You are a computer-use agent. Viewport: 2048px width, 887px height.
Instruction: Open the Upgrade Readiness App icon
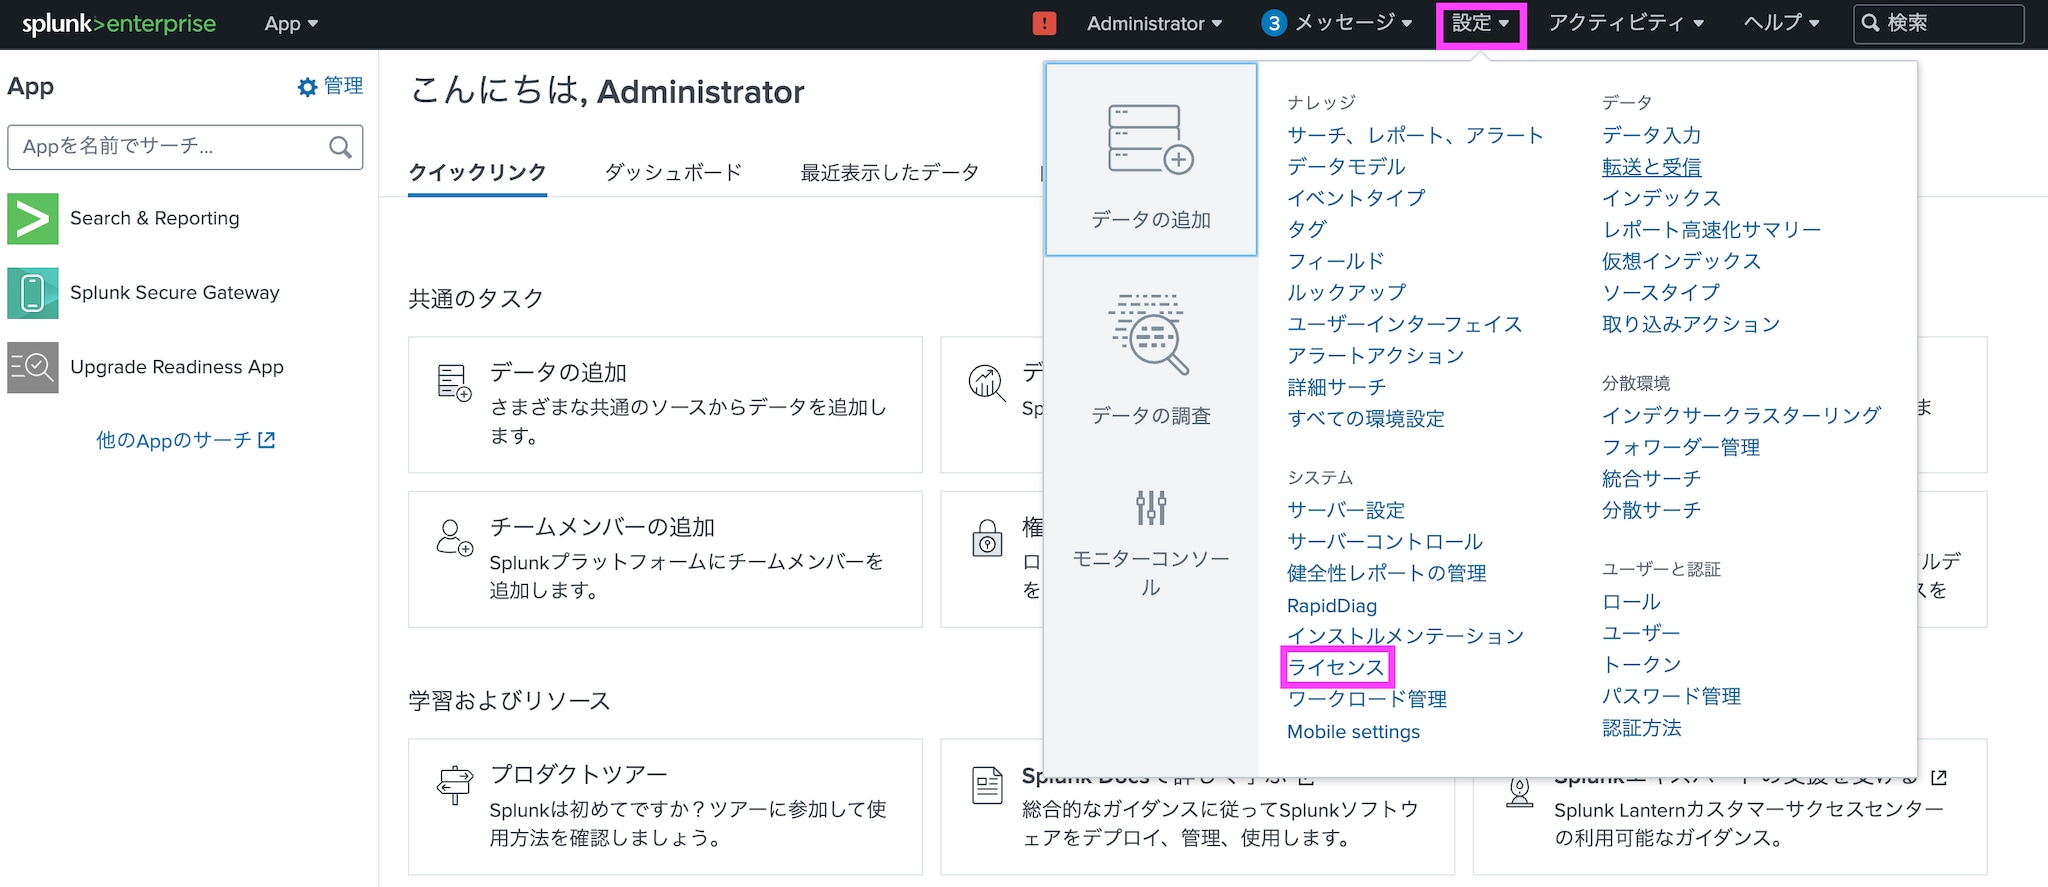[x=33, y=367]
